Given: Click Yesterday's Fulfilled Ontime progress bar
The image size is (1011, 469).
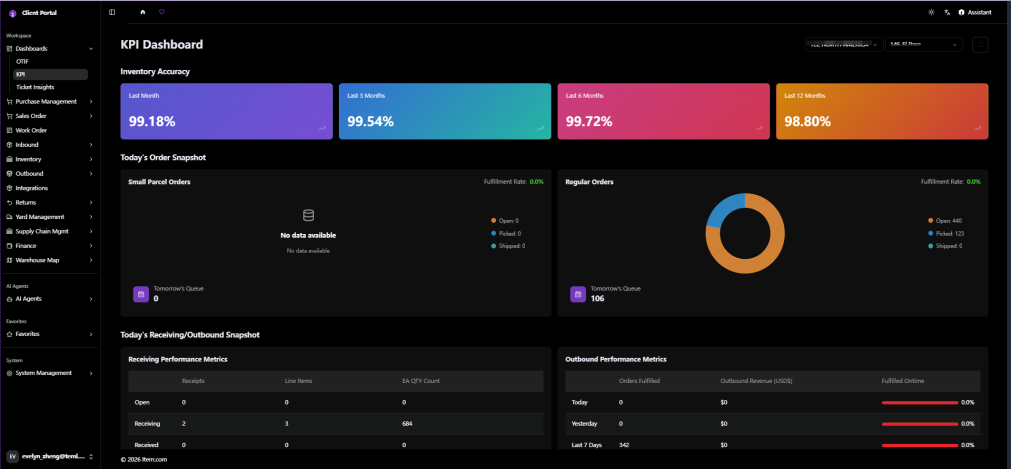Looking at the screenshot, I should tap(920, 424).
